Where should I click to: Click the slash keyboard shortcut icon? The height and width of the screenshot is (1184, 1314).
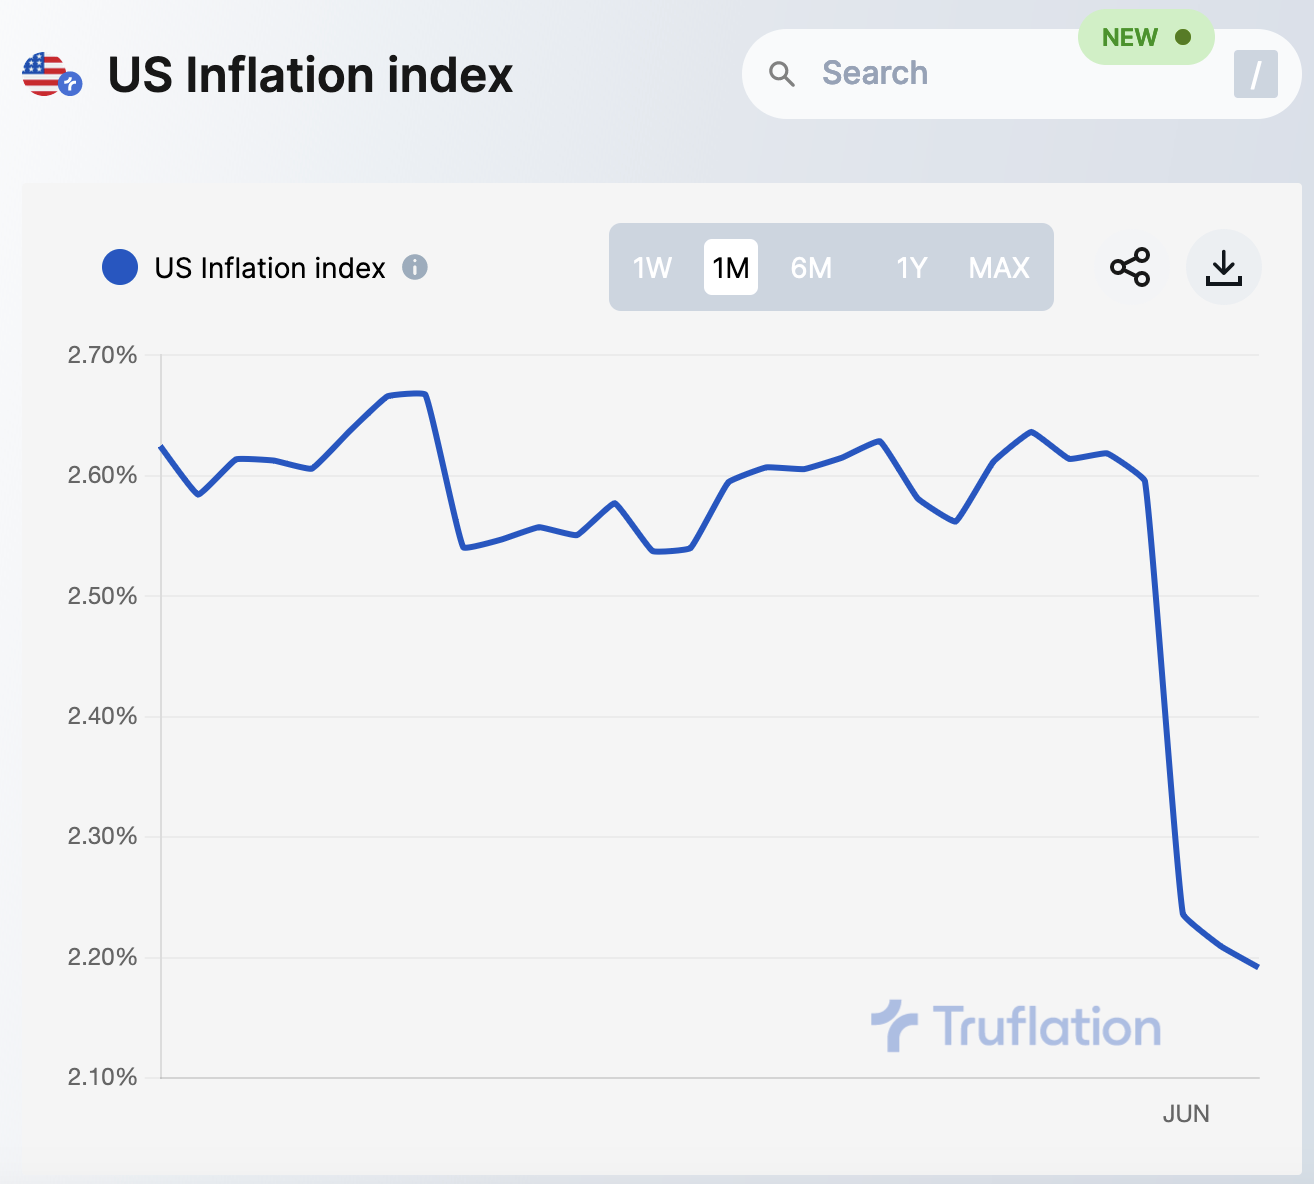coord(1255,74)
